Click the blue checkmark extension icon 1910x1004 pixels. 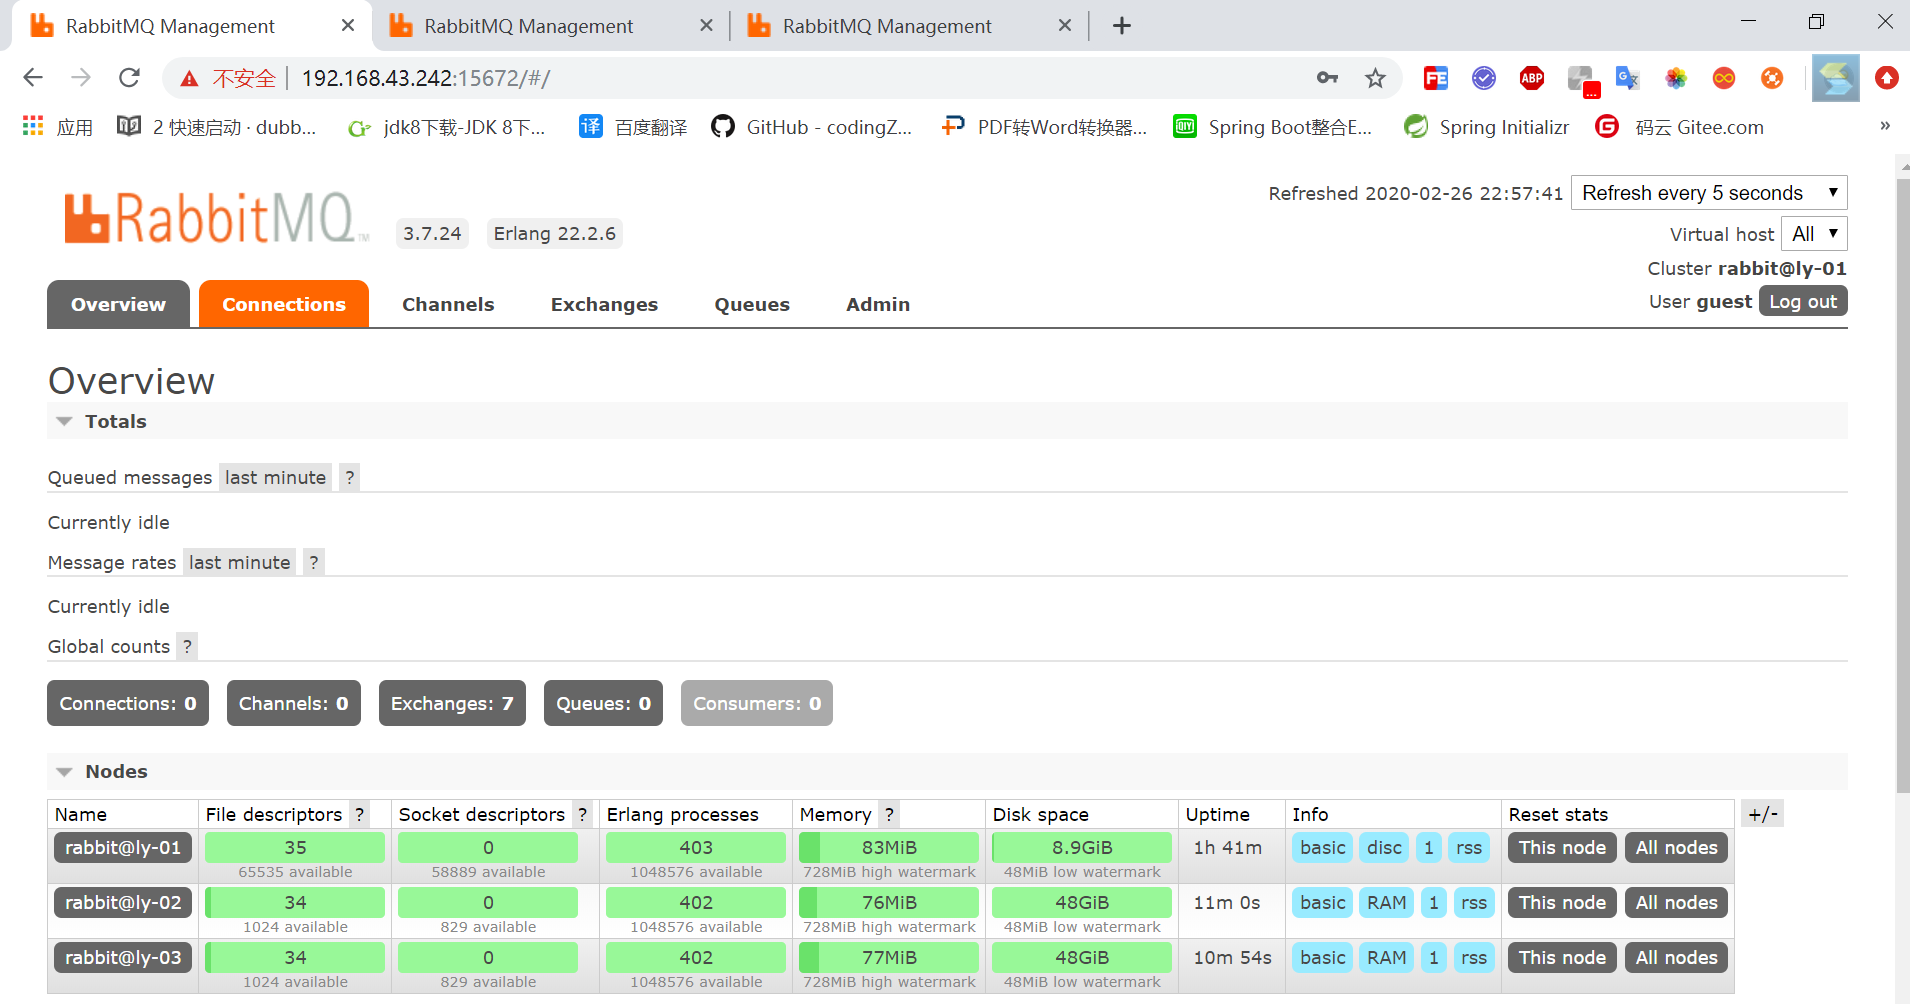click(x=1484, y=78)
